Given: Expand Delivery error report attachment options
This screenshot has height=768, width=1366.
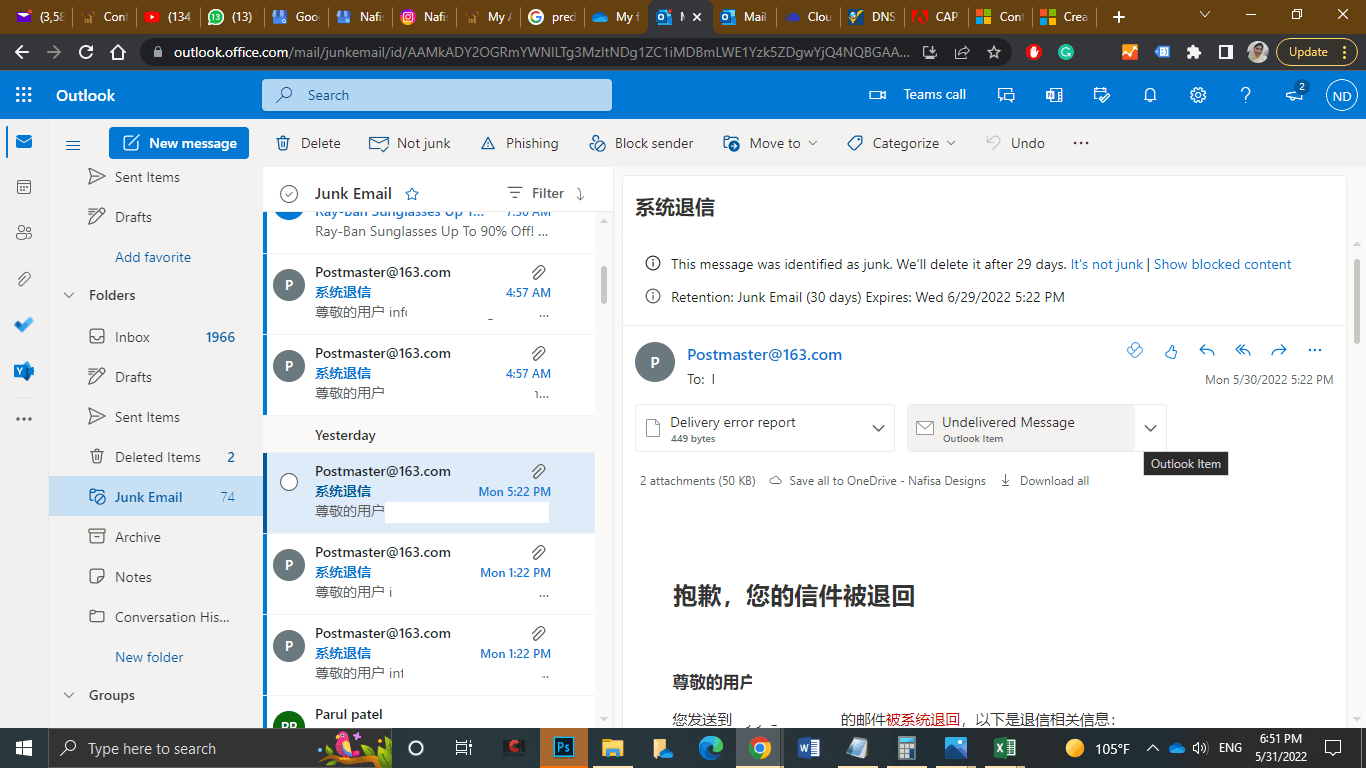Looking at the screenshot, I should pyautogui.click(x=878, y=428).
